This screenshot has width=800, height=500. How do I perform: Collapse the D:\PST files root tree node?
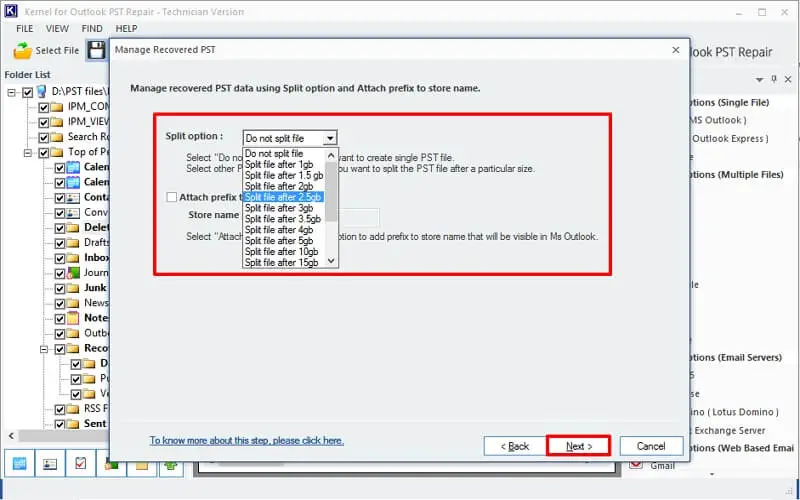pyautogui.click(x=12, y=92)
